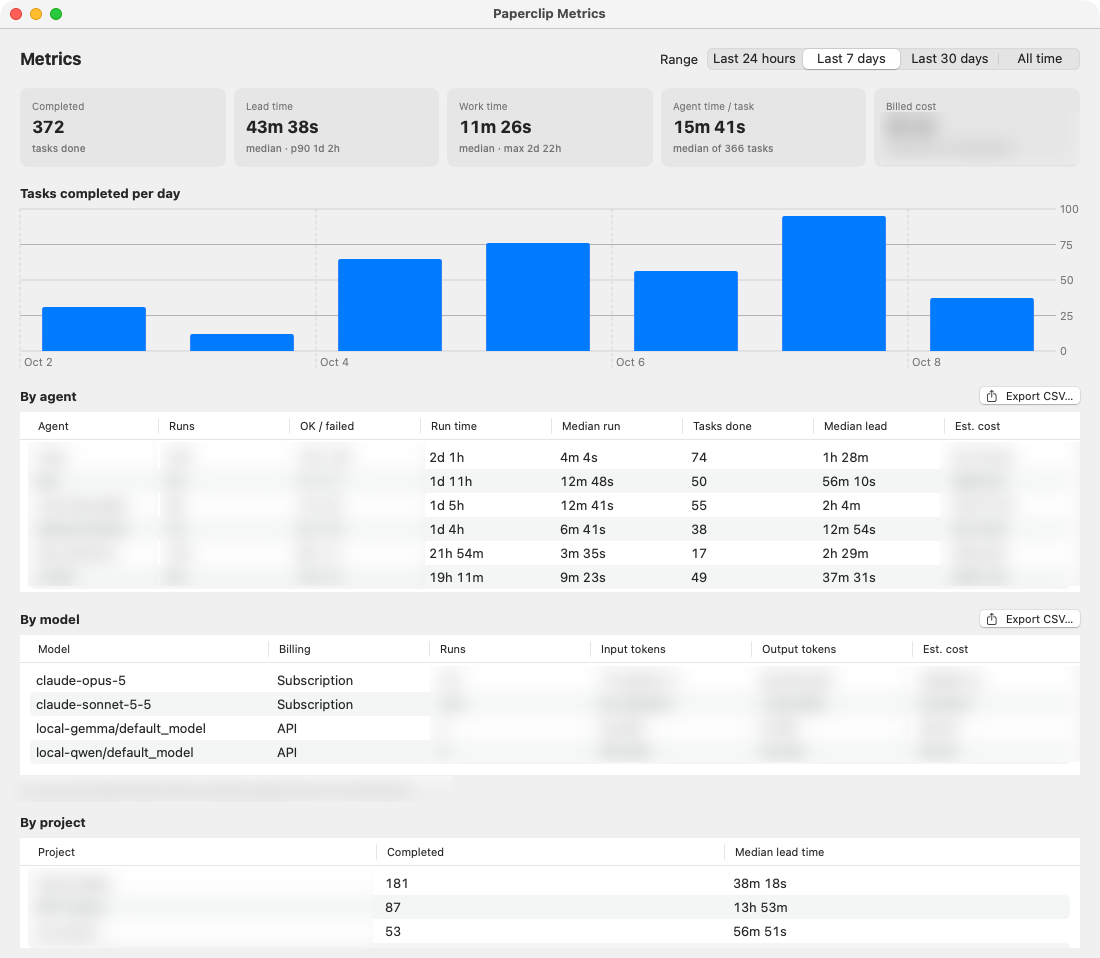Click the blurred Billed cost card

977,127
